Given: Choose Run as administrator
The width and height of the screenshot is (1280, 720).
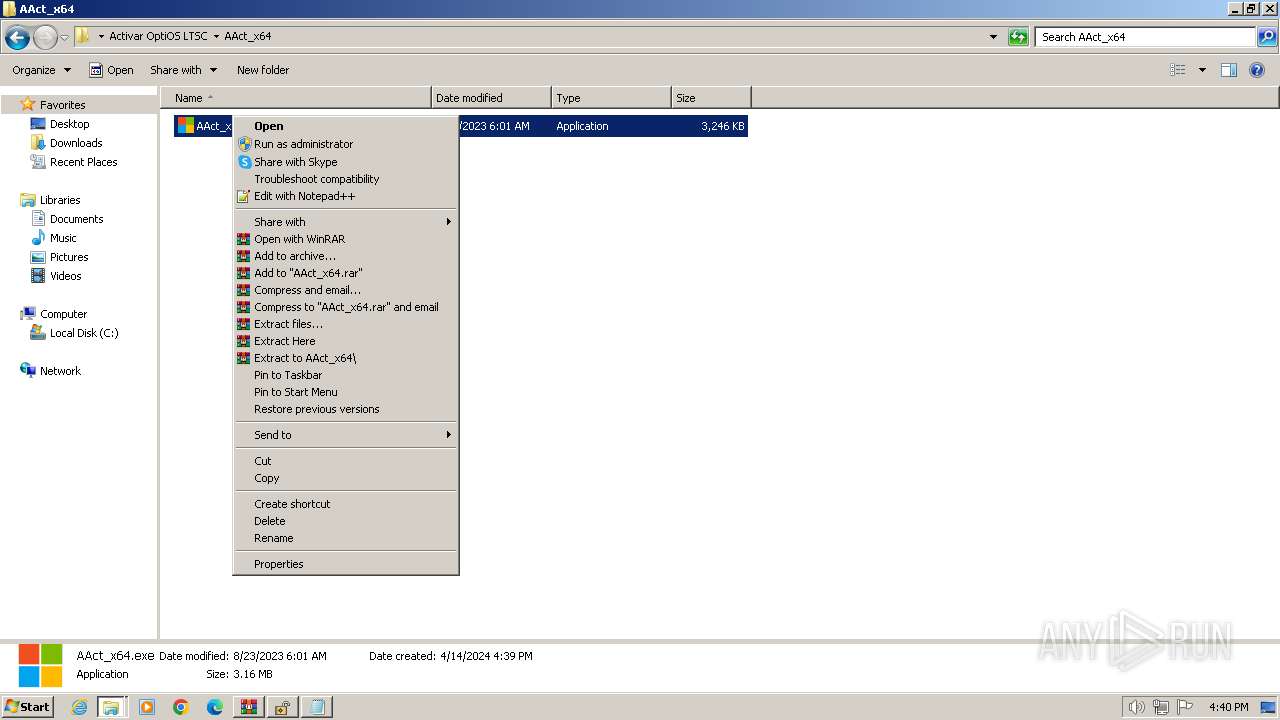Looking at the screenshot, I should pyautogui.click(x=346, y=144).
